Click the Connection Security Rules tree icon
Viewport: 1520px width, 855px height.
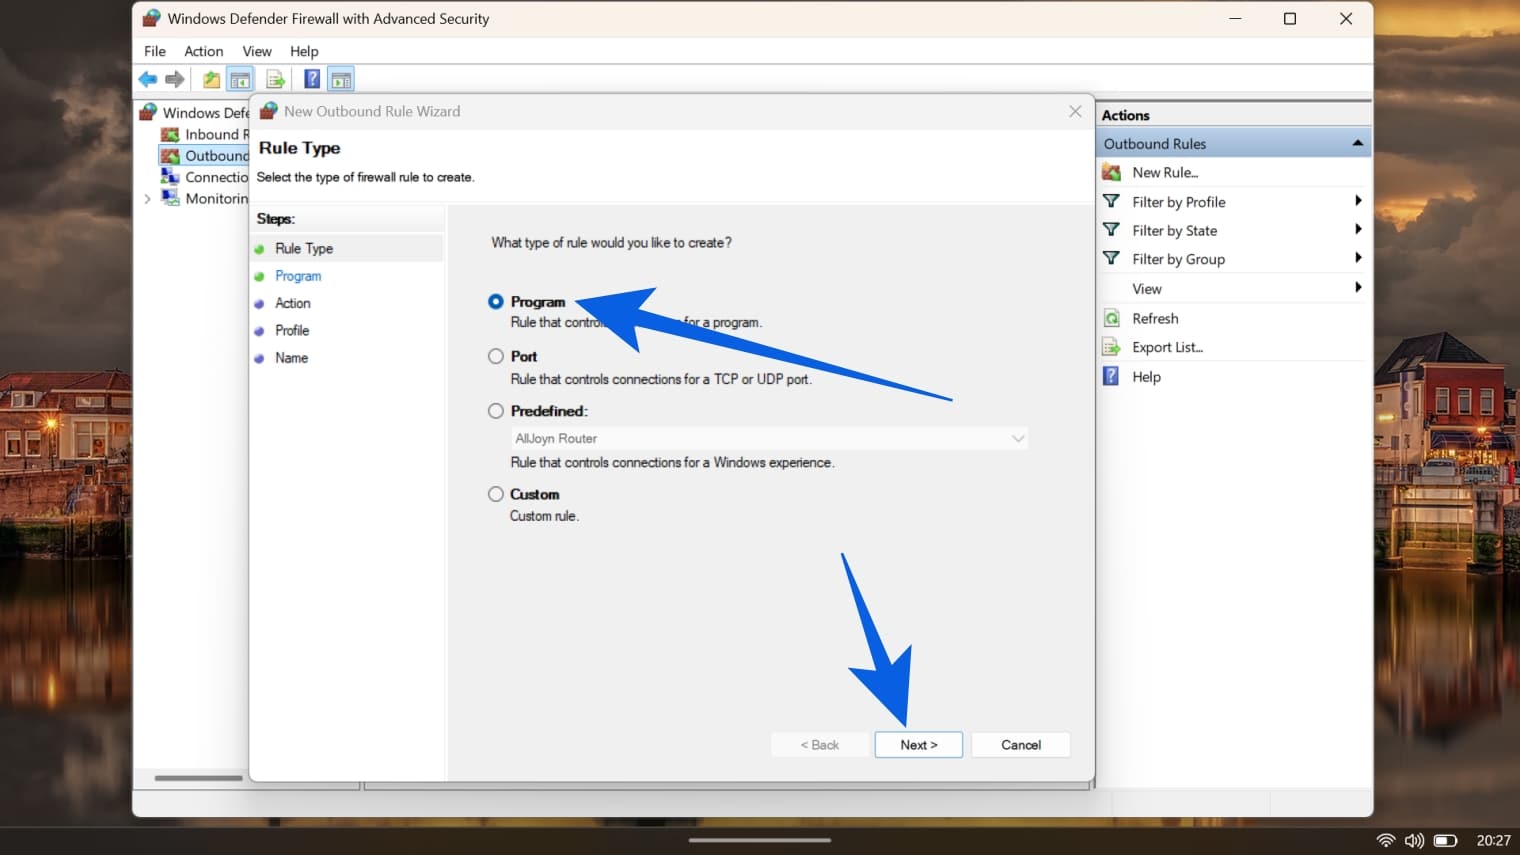(170, 176)
